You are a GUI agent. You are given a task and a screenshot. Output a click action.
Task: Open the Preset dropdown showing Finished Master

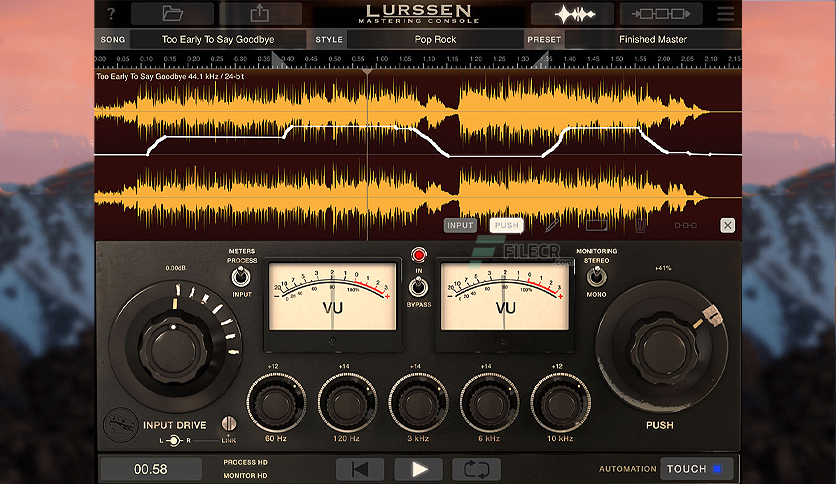tap(653, 39)
